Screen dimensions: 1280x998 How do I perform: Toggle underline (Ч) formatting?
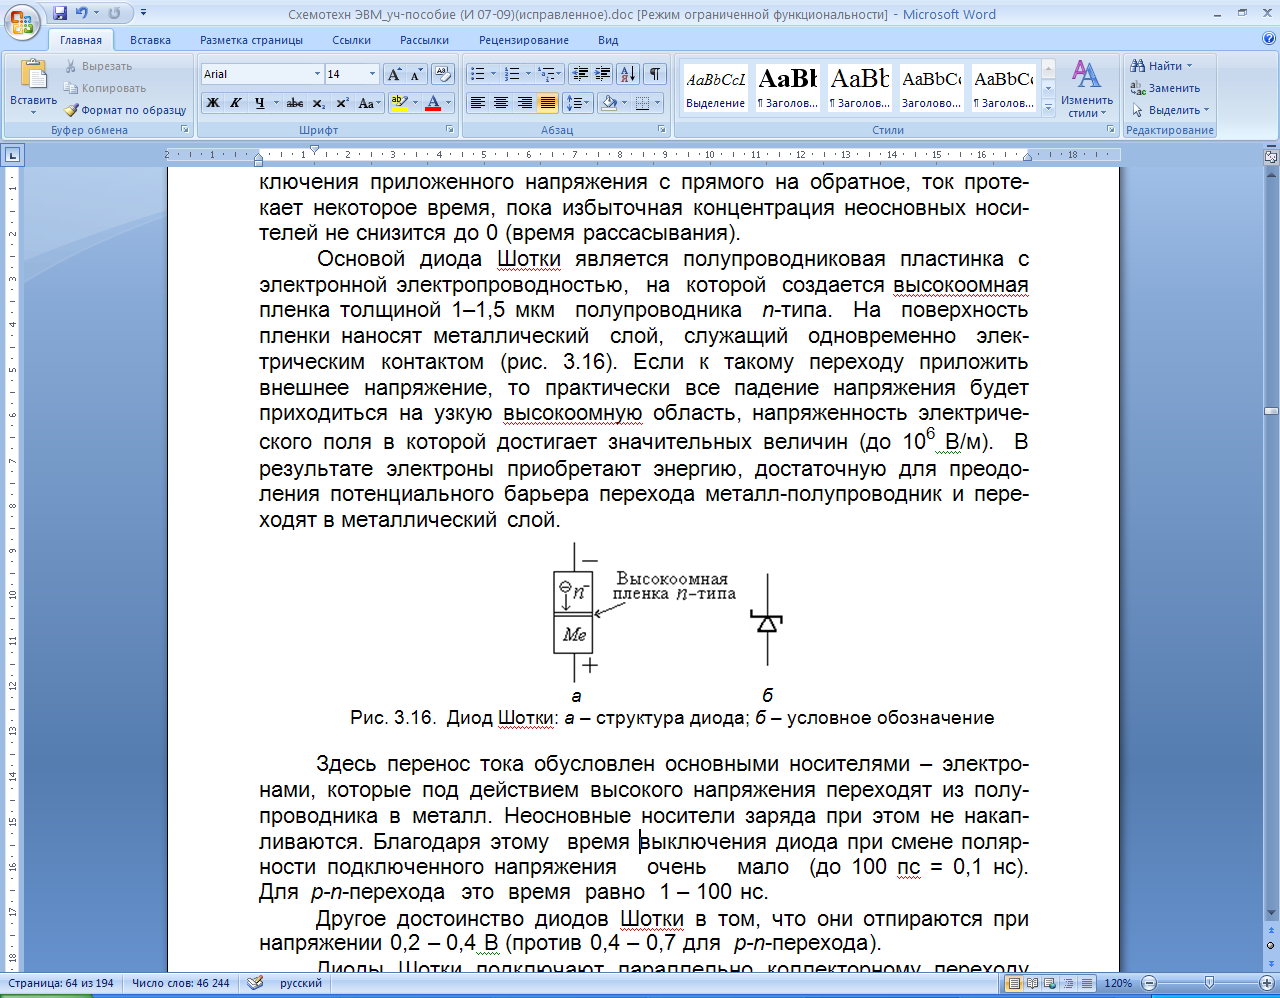(260, 103)
